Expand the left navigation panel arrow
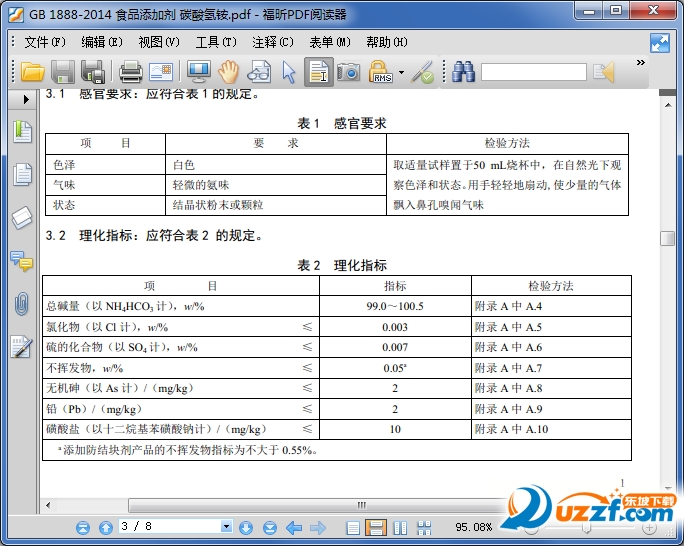The width and height of the screenshot is (684, 546). point(26,99)
